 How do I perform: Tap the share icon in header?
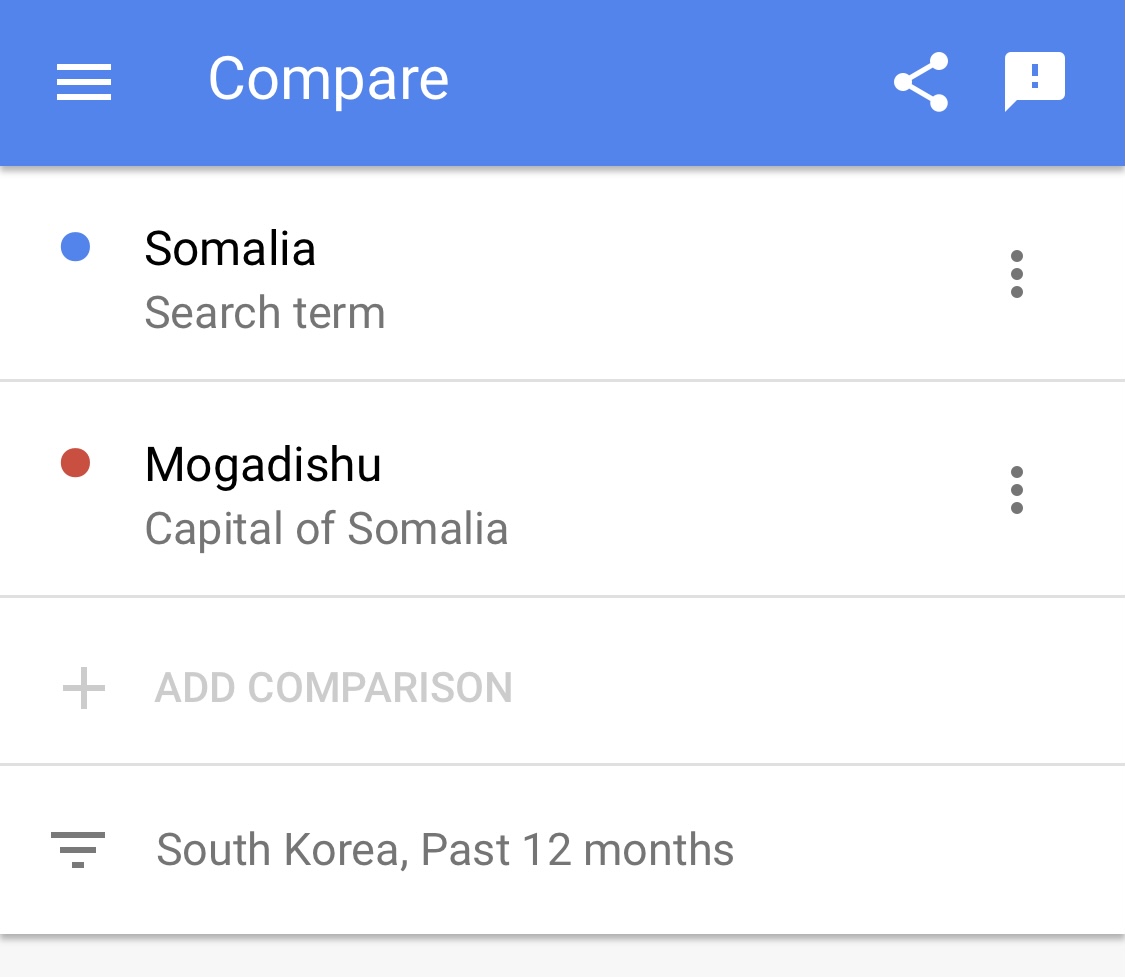coord(920,81)
